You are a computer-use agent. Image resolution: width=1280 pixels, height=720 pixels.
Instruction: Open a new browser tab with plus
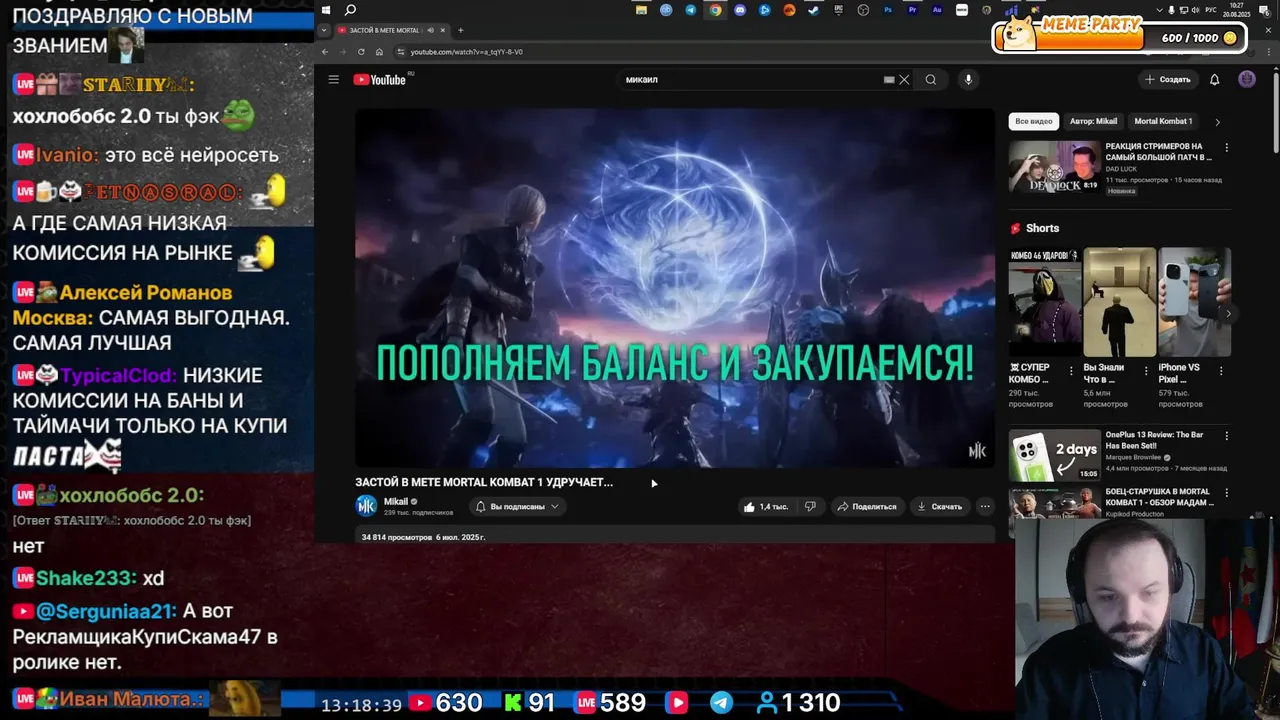click(x=460, y=30)
